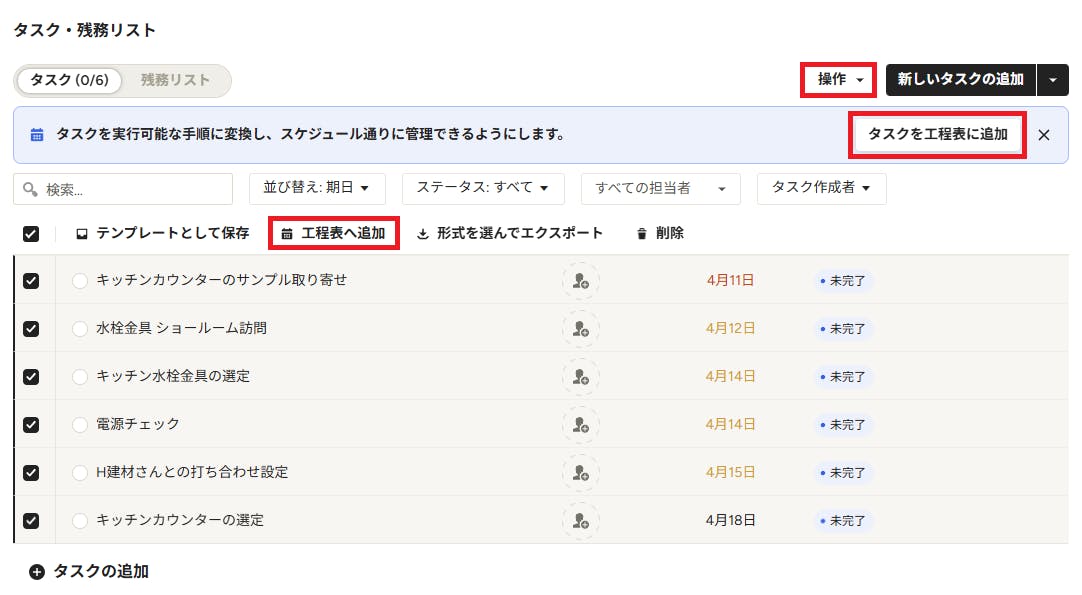Screen dimensions: 1082x595
Task: Click the calendar icon in 工程表へ追加
Action: coord(287,234)
